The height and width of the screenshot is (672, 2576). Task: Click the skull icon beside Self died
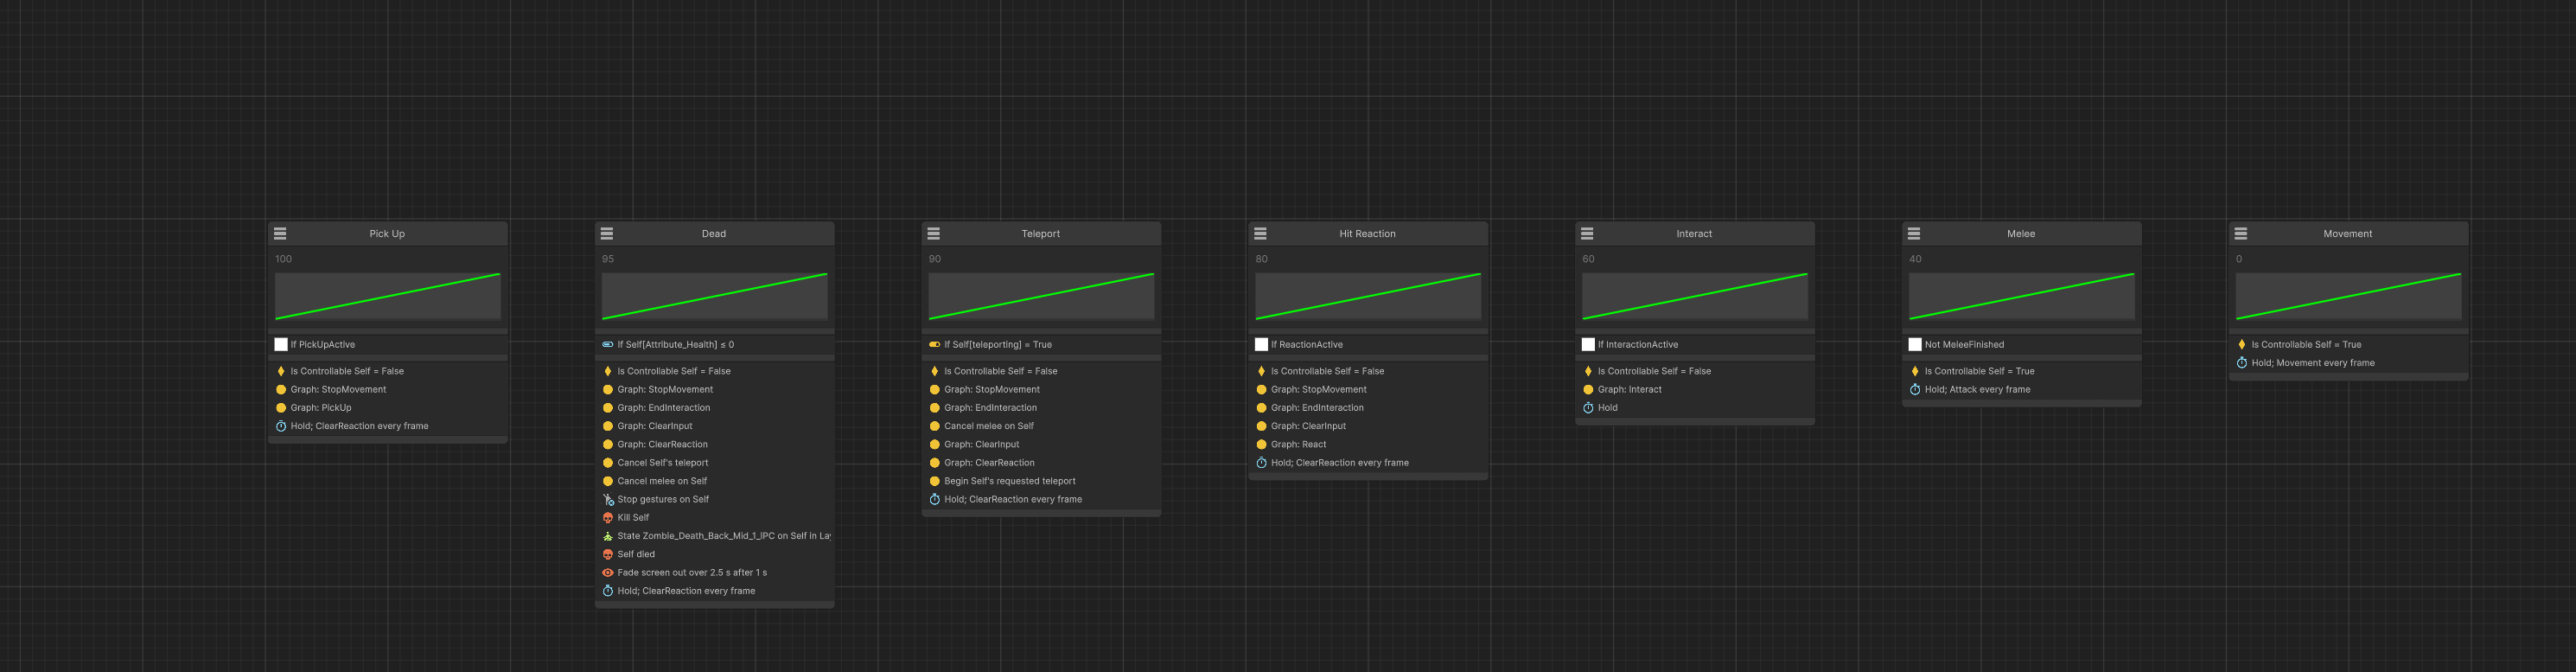(608, 554)
